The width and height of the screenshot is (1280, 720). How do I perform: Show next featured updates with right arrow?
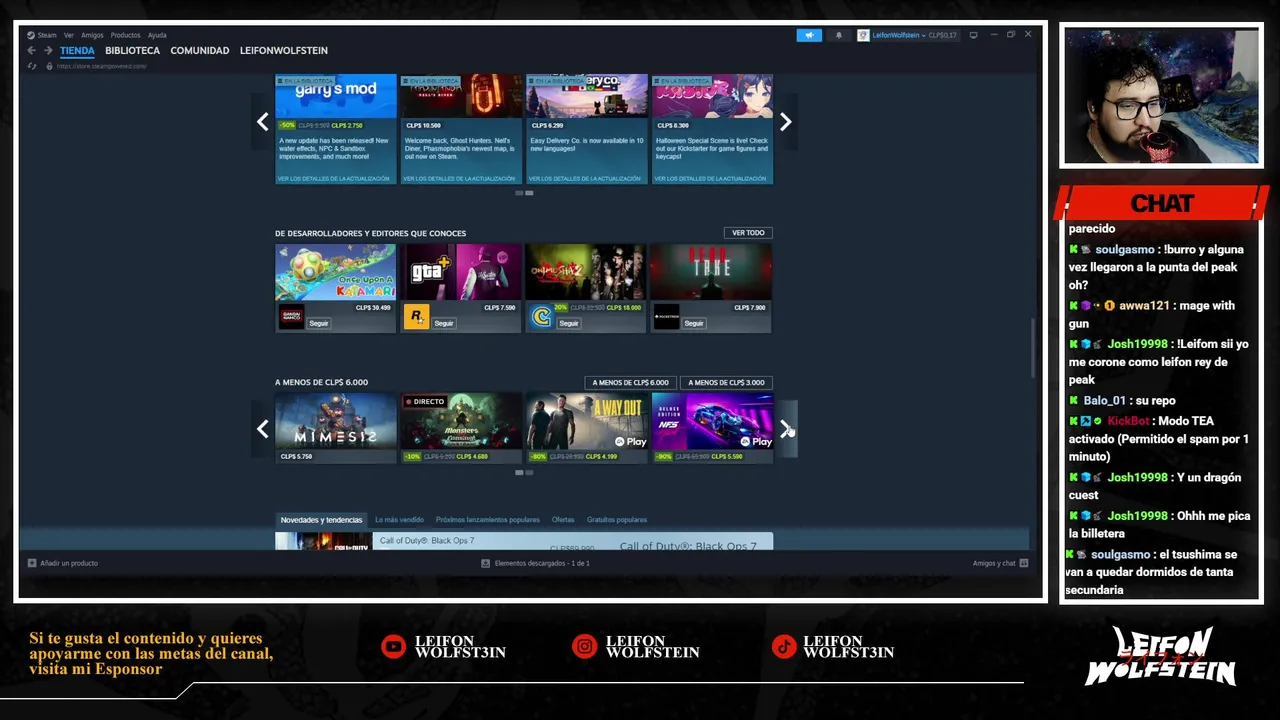(x=786, y=122)
